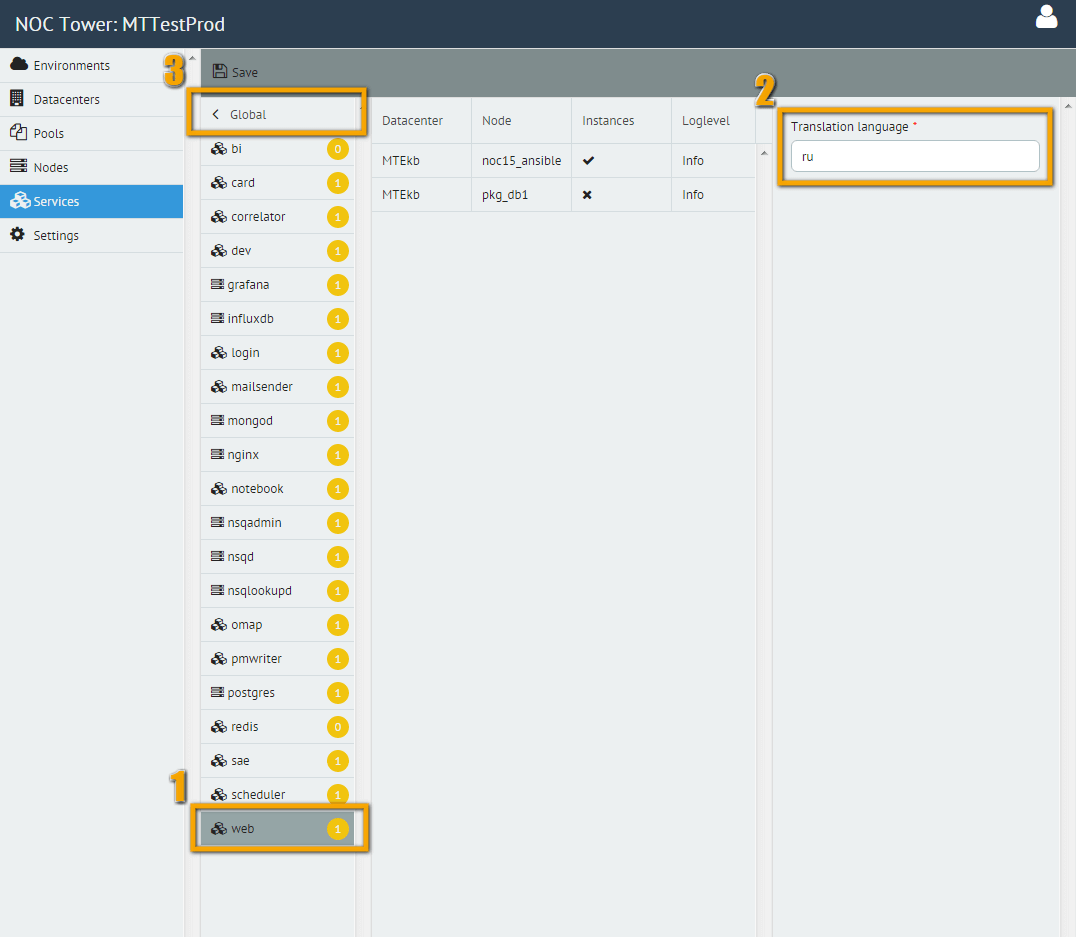Click the noc15_ansible node cell
1076x937 pixels.
coord(522,161)
